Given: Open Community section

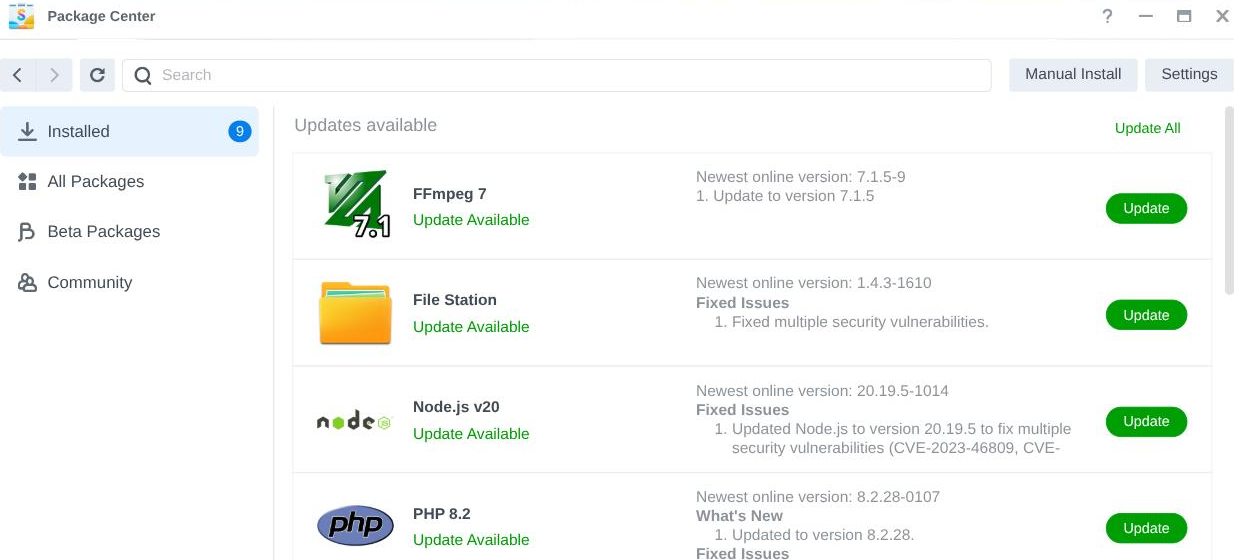Looking at the screenshot, I should [90, 282].
